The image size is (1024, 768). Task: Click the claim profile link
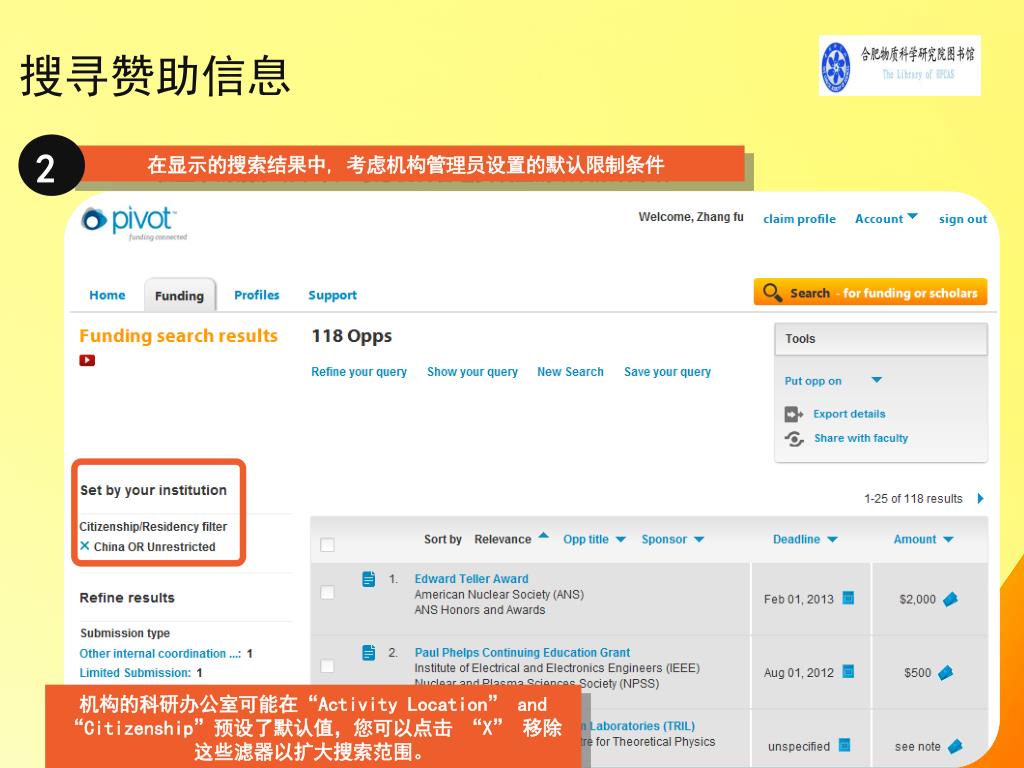point(799,219)
